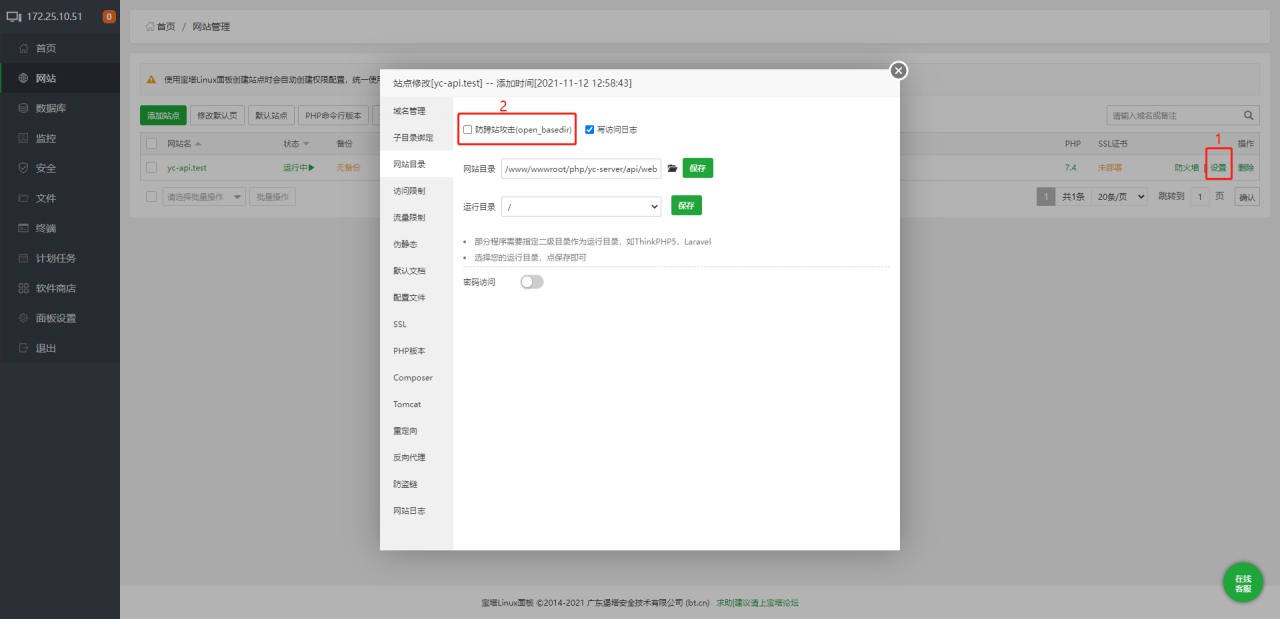Screen dimensions: 1280x619
Task: Open the 20条/页 page size dropdown
Action: 1121,197
